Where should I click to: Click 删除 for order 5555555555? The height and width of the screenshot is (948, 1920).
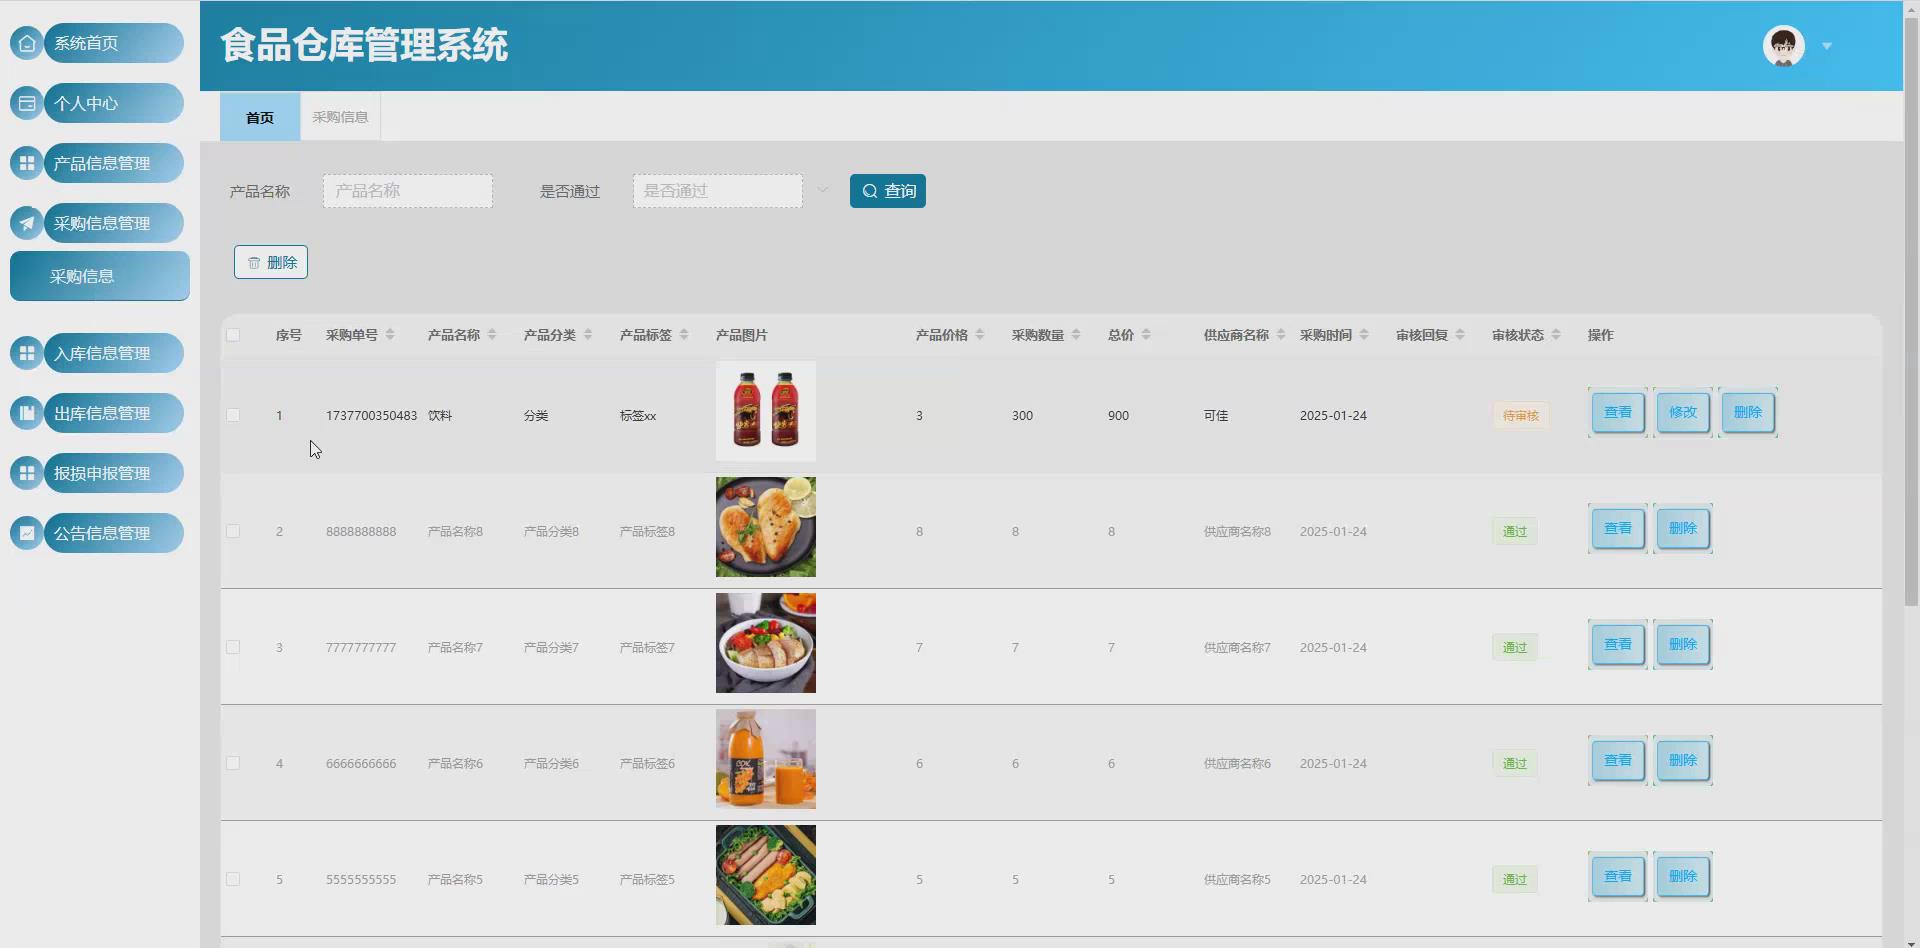point(1683,876)
